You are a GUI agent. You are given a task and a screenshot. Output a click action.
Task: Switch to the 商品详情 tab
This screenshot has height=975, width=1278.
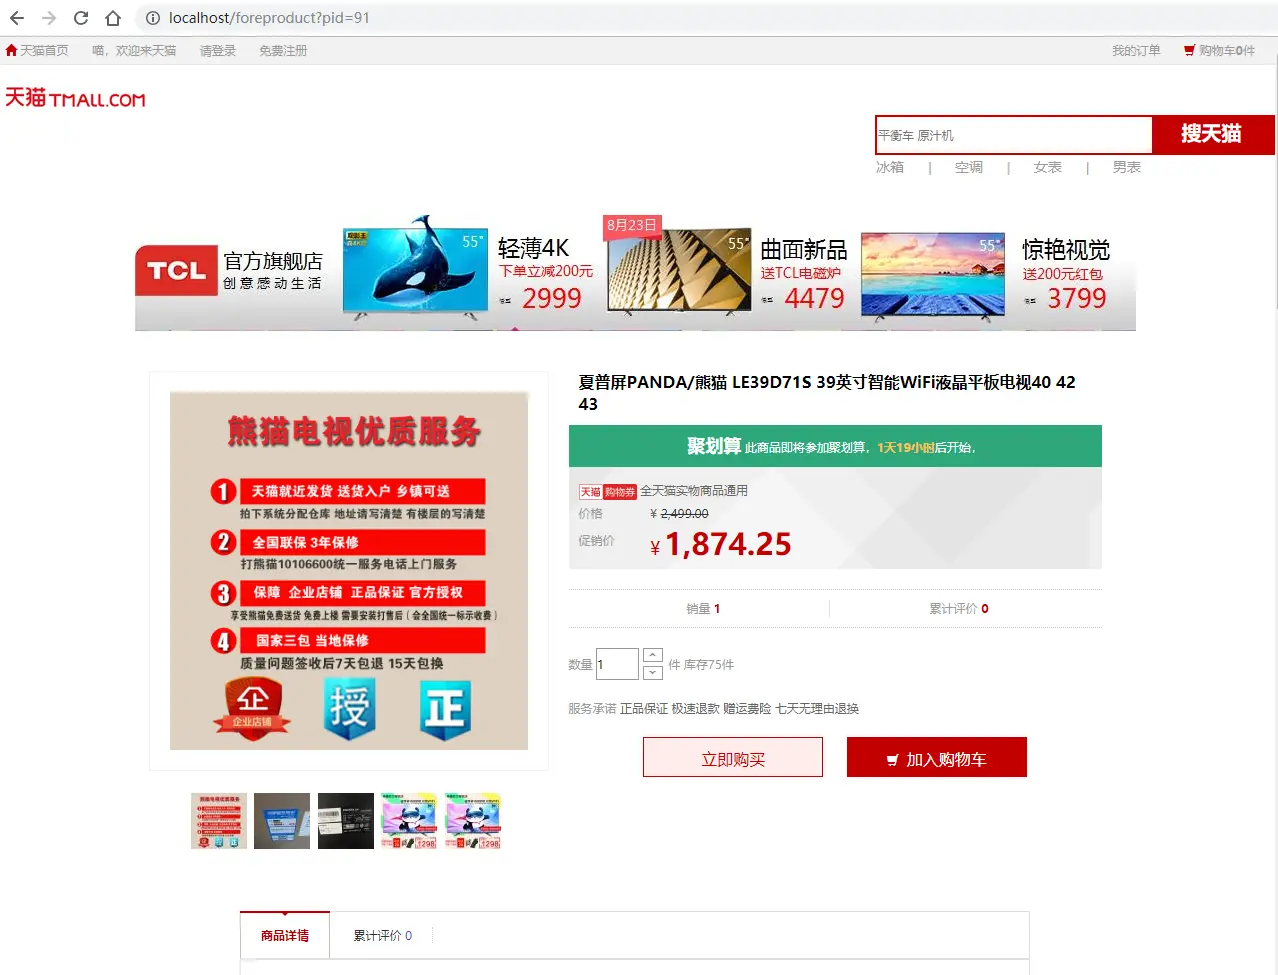[285, 935]
